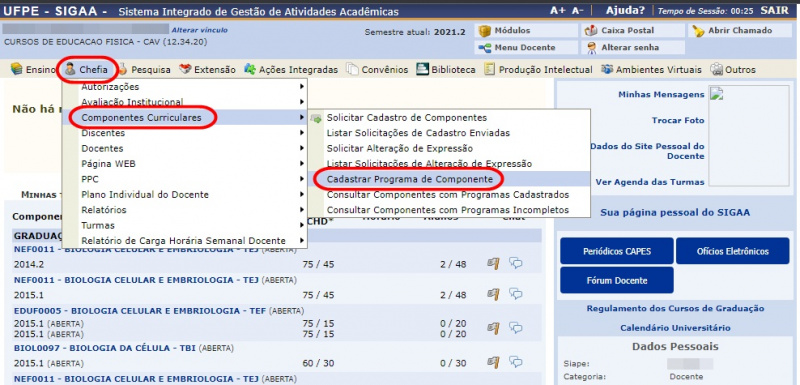Select Listar Solicitações de Cadastro Enviadas
The height and width of the screenshot is (385, 800).
point(449,133)
